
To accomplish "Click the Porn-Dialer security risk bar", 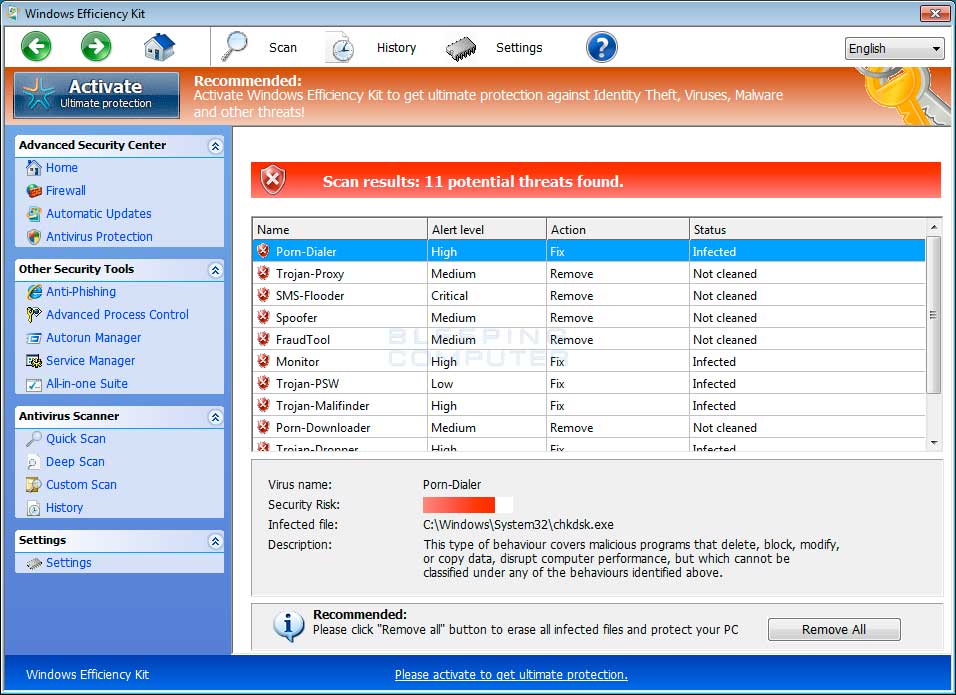I will pyautogui.click(x=460, y=504).
